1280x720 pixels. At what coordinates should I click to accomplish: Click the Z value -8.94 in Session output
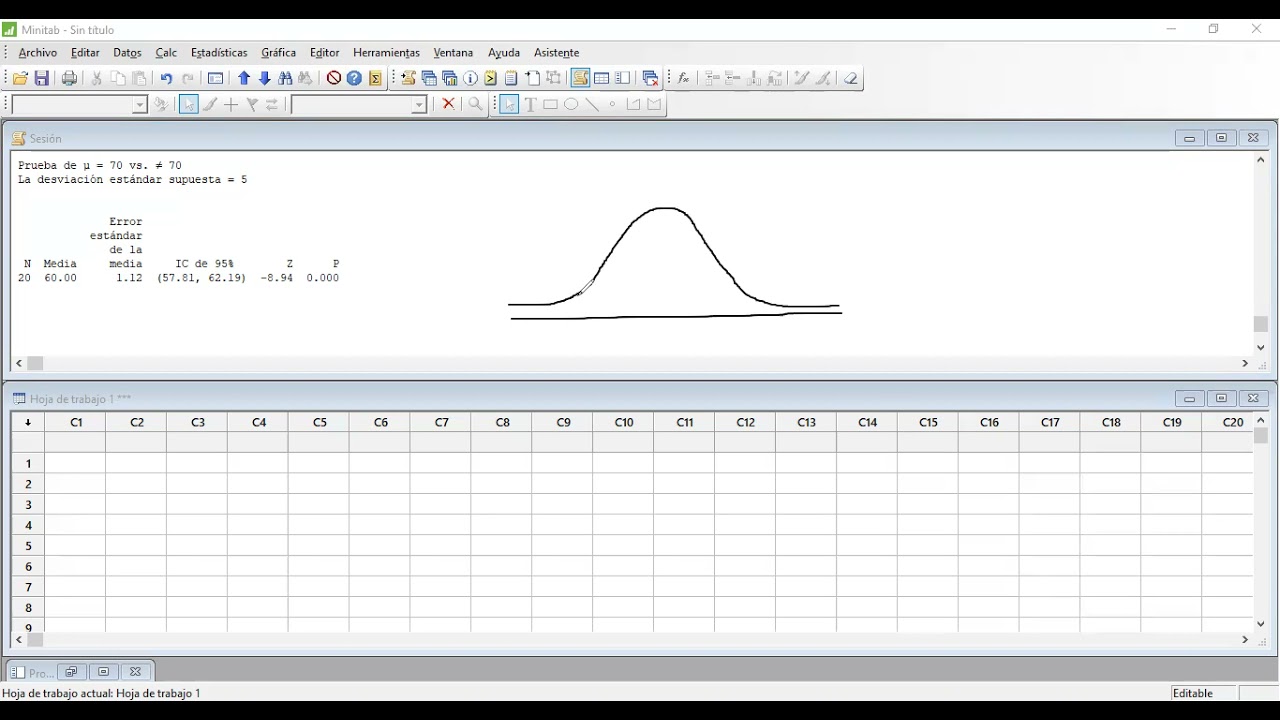coord(277,278)
